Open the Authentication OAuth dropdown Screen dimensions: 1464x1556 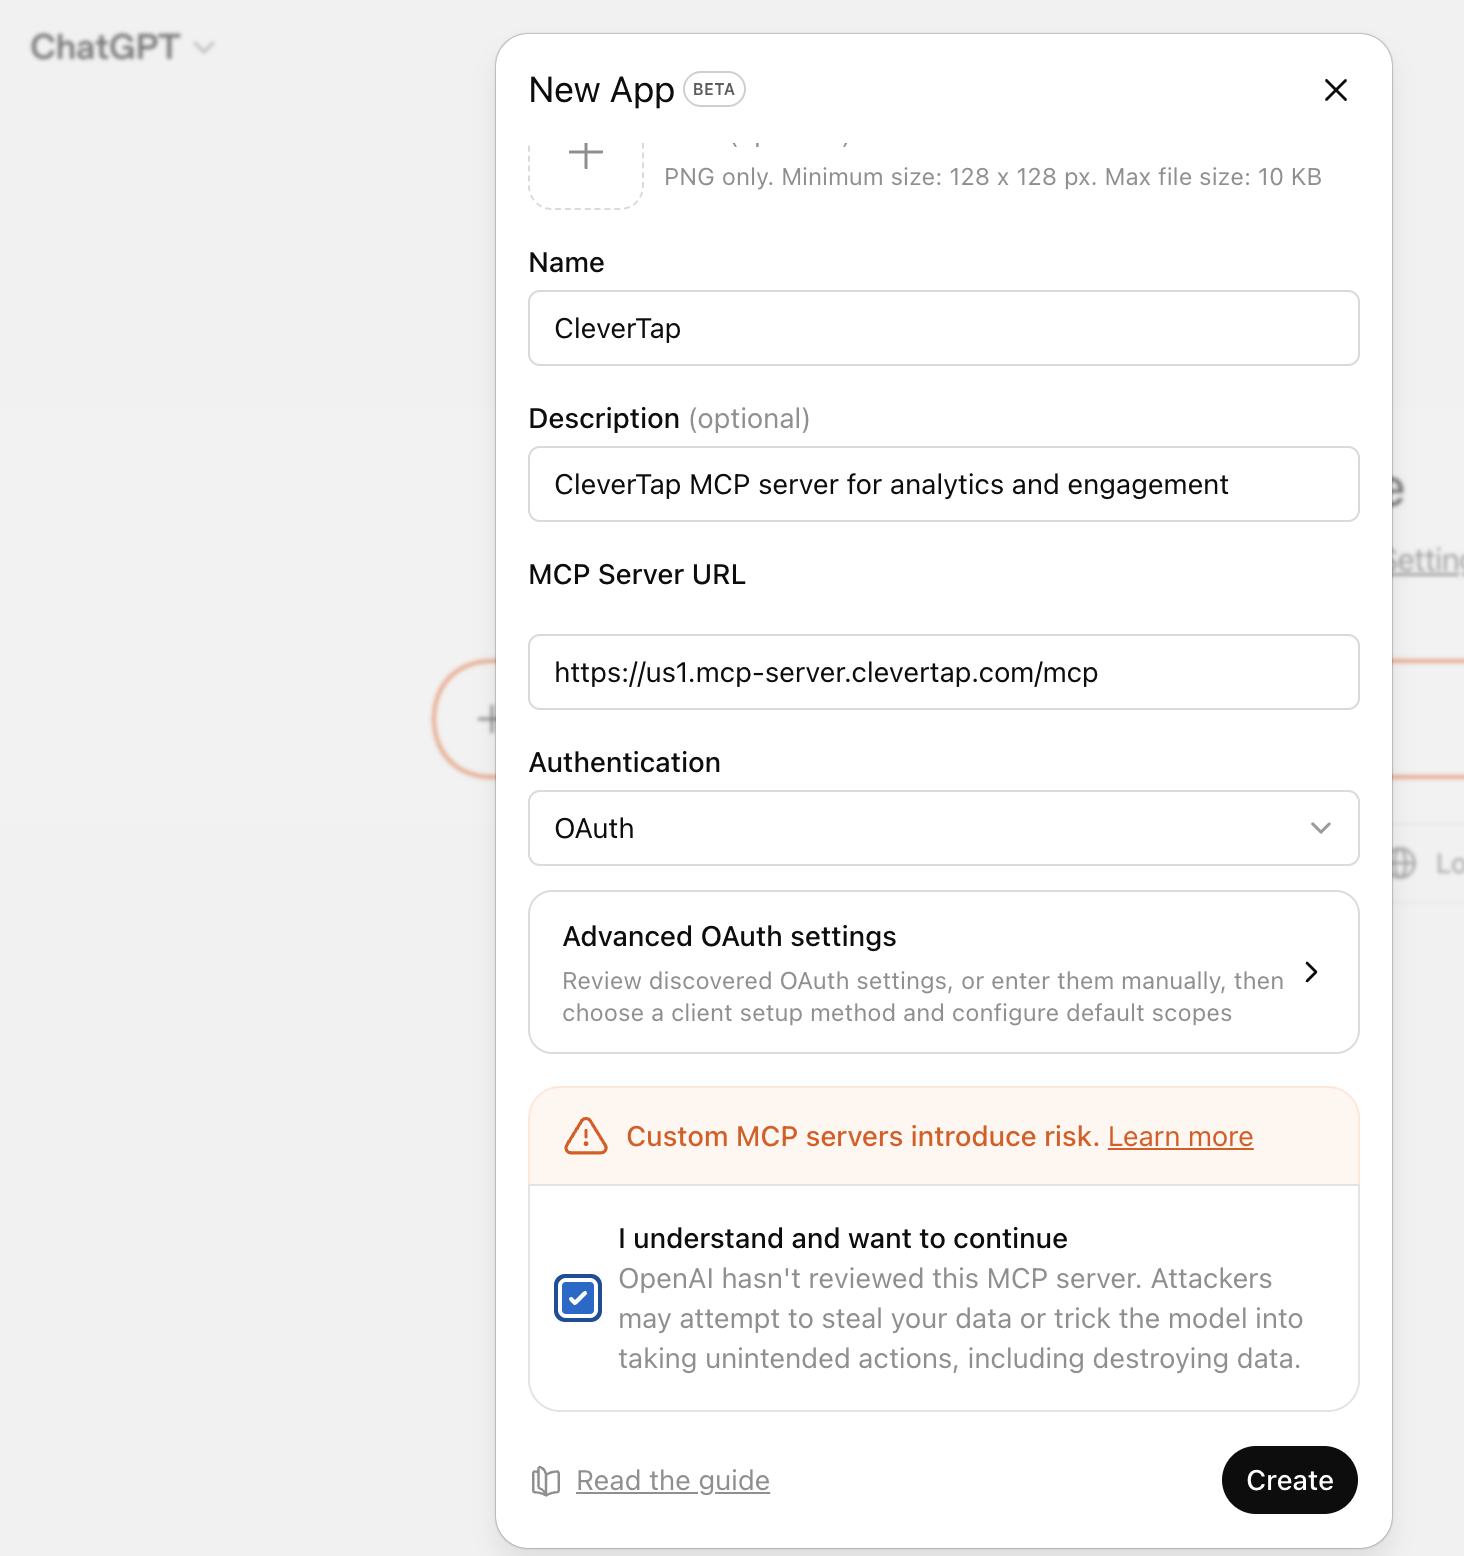943,828
